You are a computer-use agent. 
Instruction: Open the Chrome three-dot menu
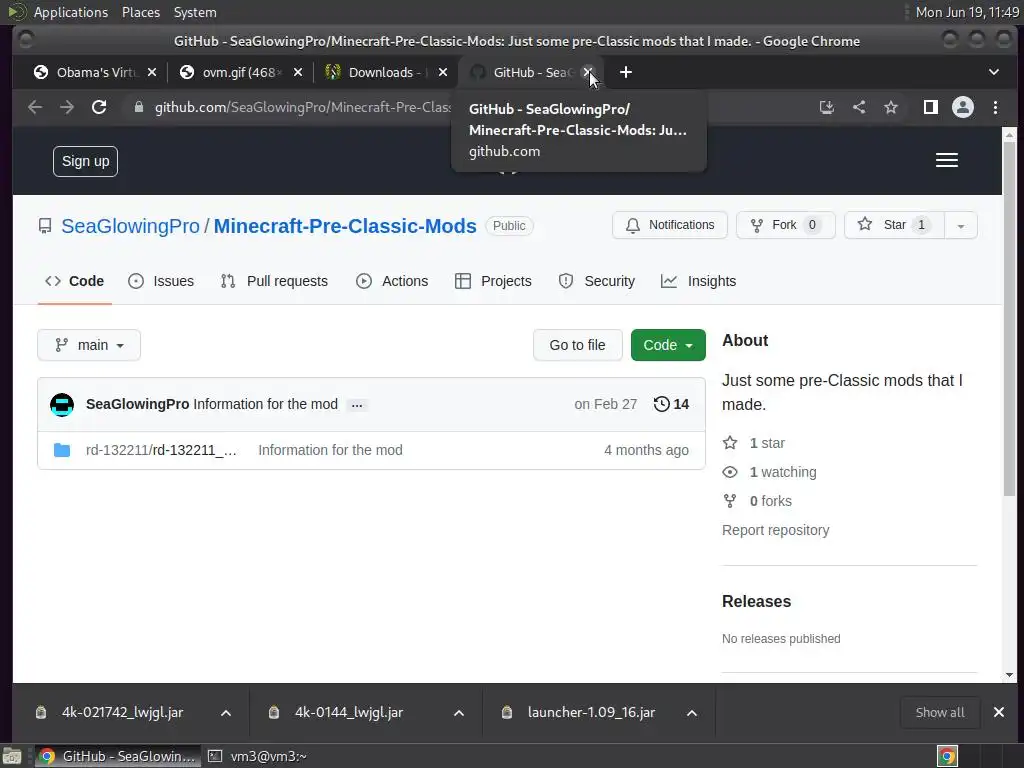point(995,107)
